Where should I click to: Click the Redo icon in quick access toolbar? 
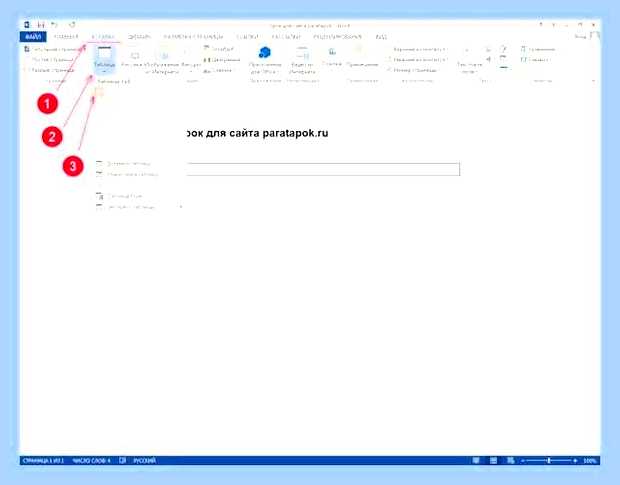tap(72, 25)
